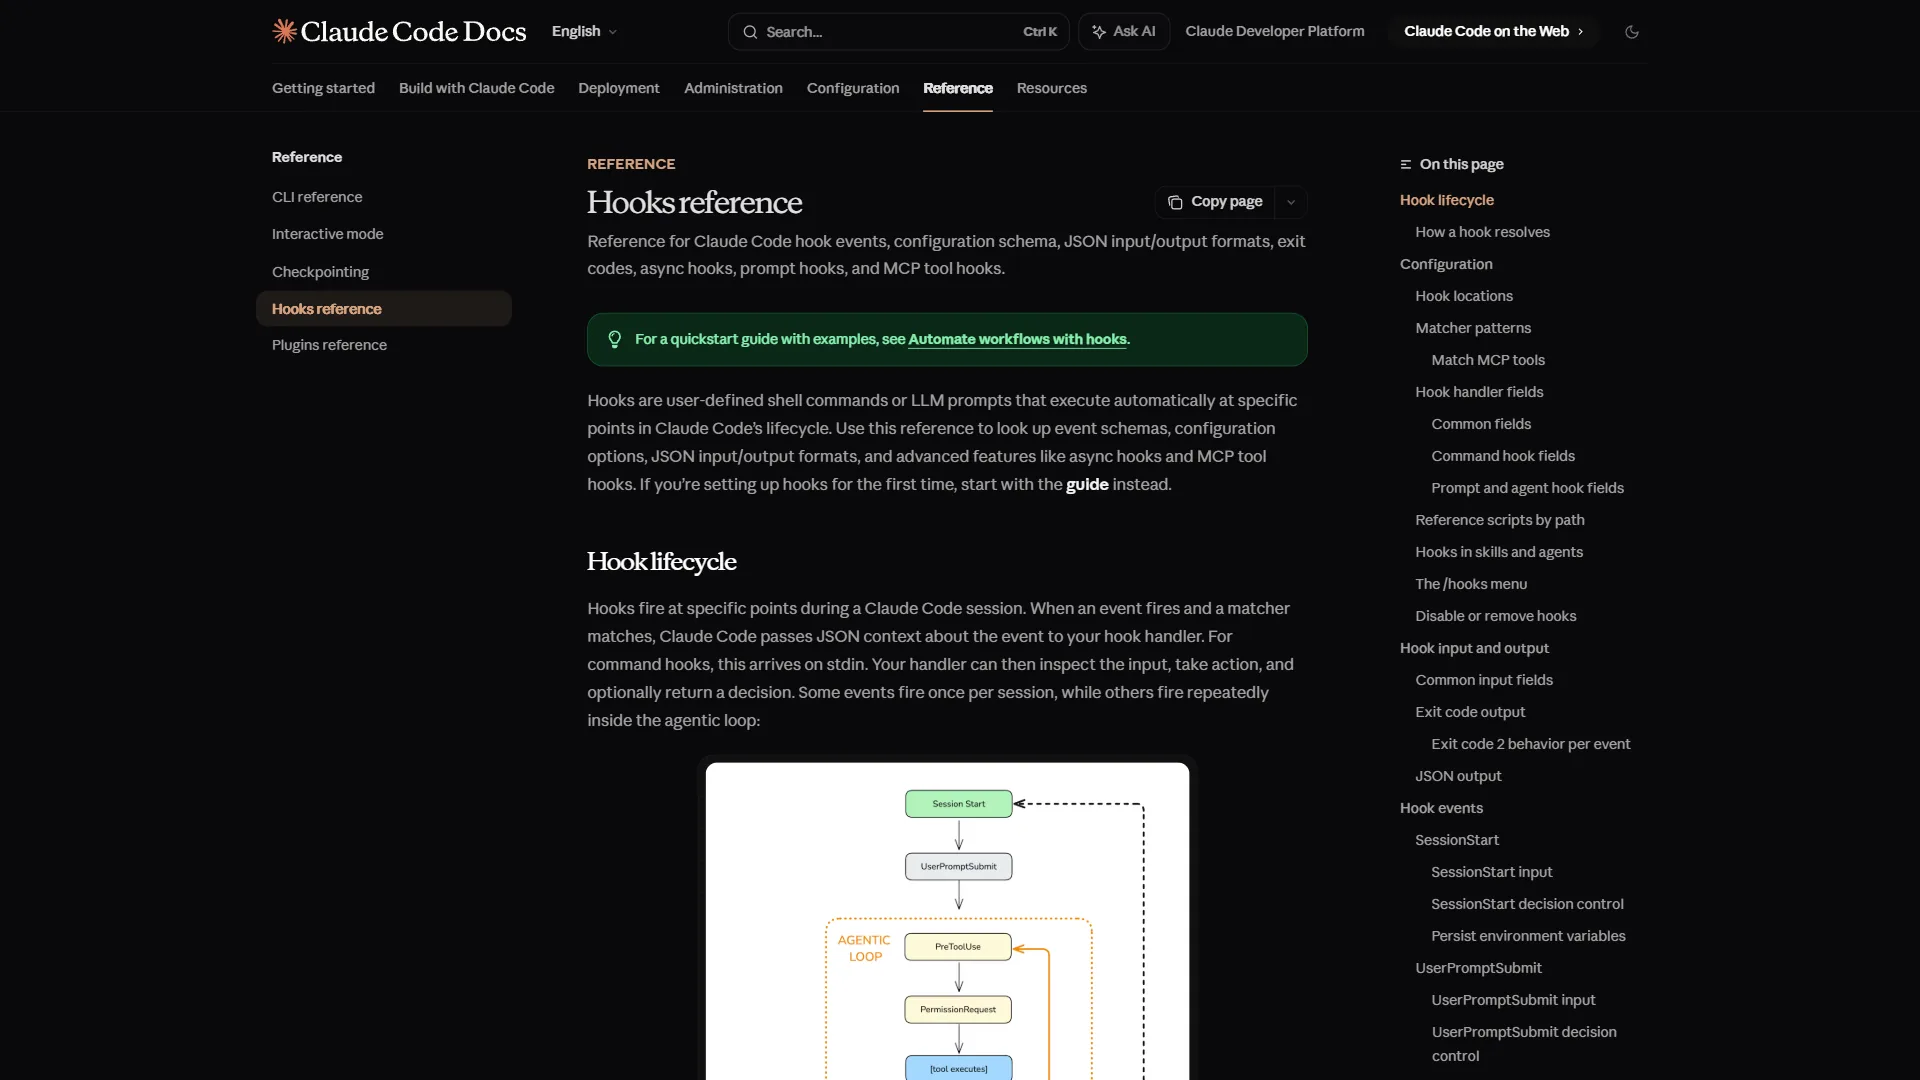Viewport: 1920px width, 1080px height.
Task: Jump to Hook handler fields section
Action: click(x=1479, y=392)
